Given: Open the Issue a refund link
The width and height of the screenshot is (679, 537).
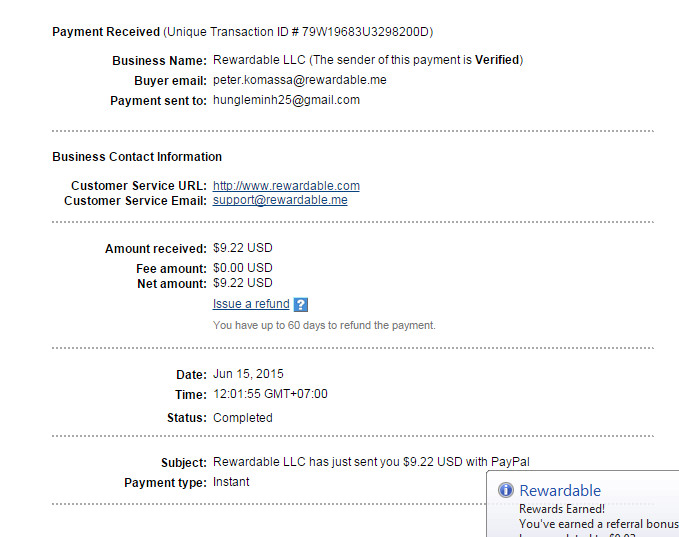Looking at the screenshot, I should (251, 304).
